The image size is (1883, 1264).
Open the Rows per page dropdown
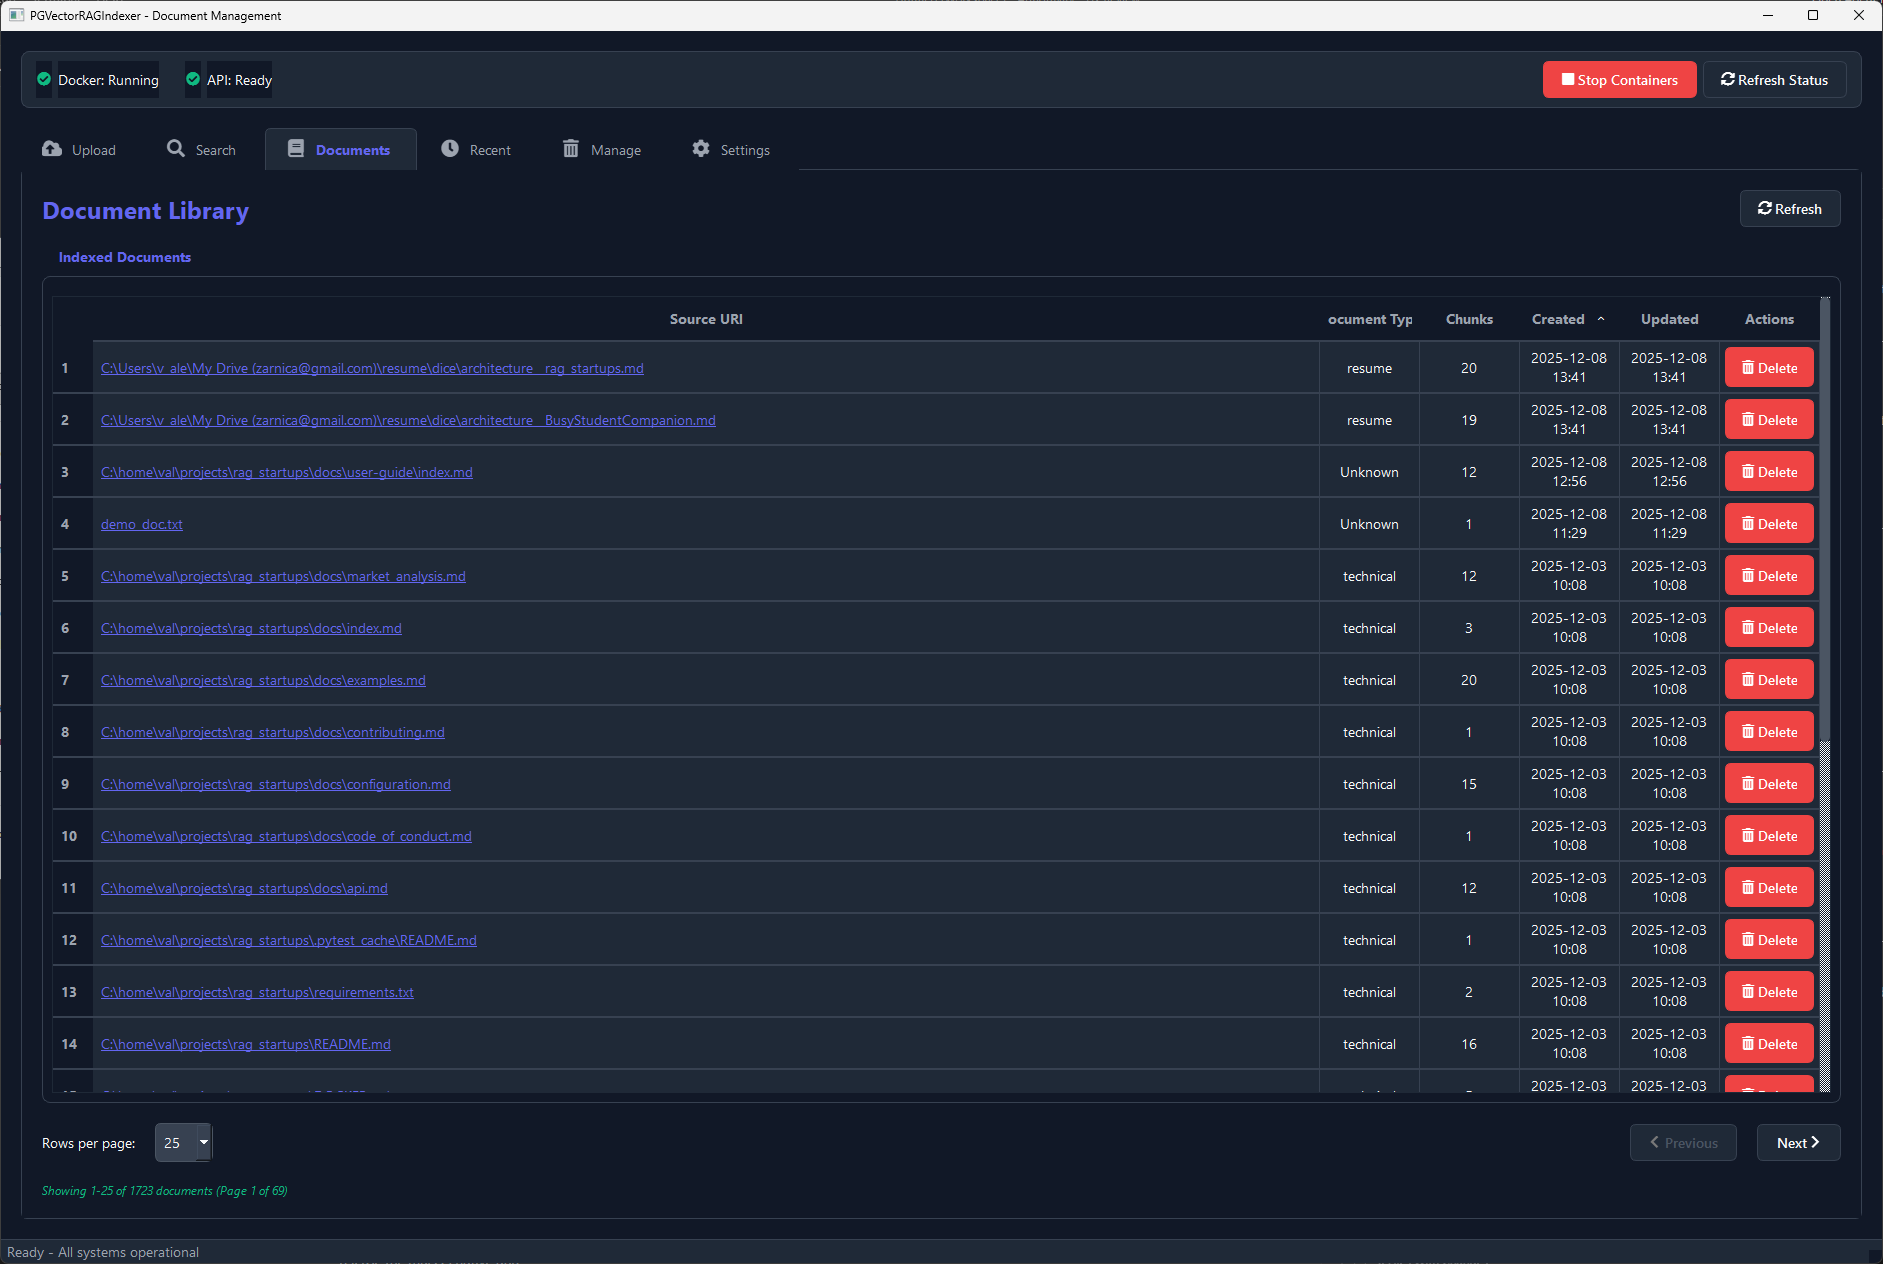tap(183, 1142)
